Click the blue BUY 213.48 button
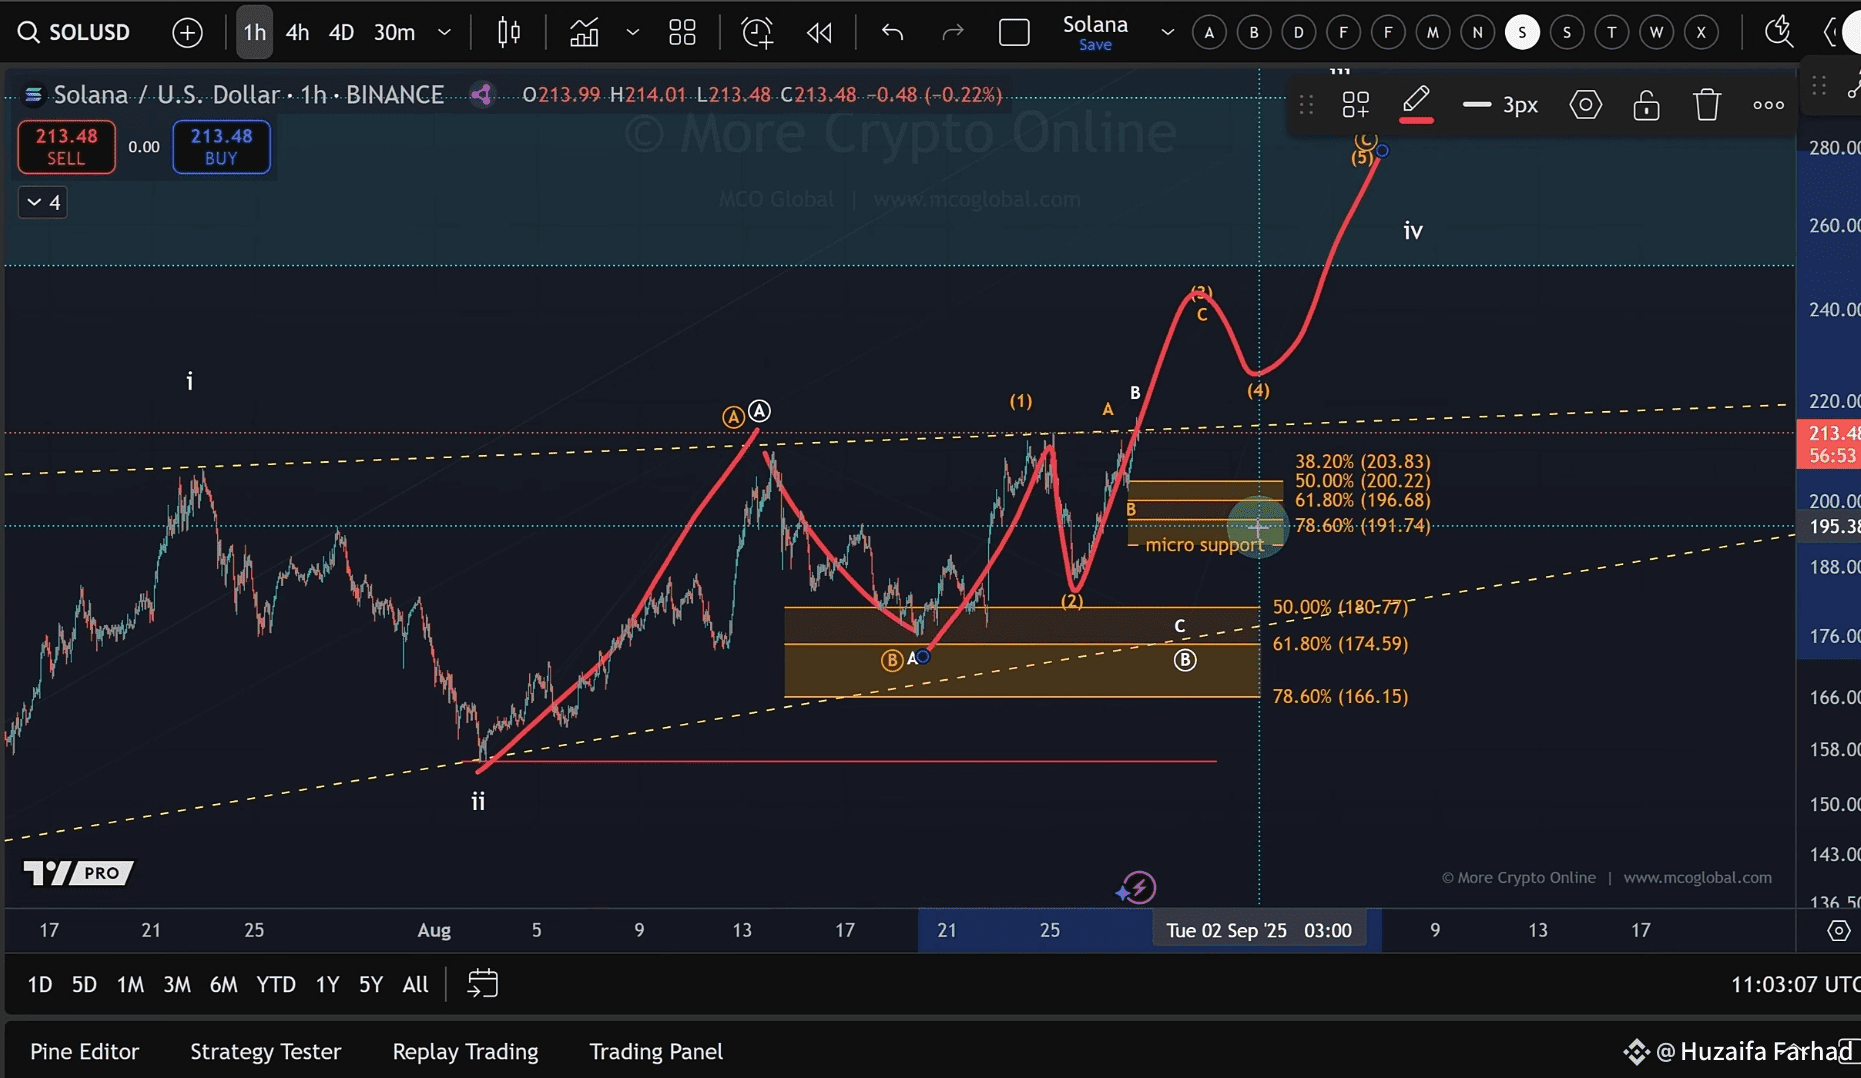1861x1078 pixels. (x=221, y=146)
